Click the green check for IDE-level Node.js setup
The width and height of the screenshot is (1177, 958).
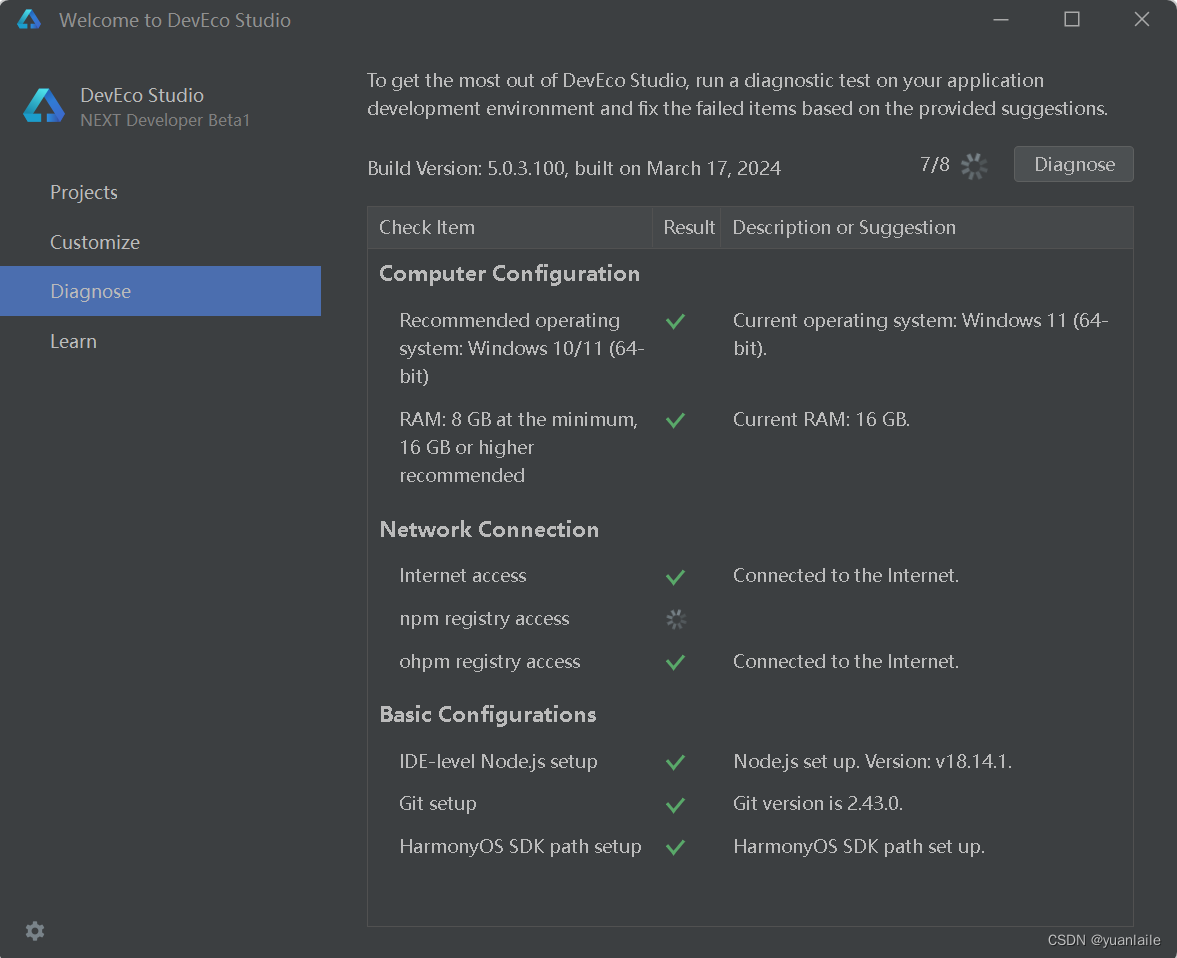[675, 762]
